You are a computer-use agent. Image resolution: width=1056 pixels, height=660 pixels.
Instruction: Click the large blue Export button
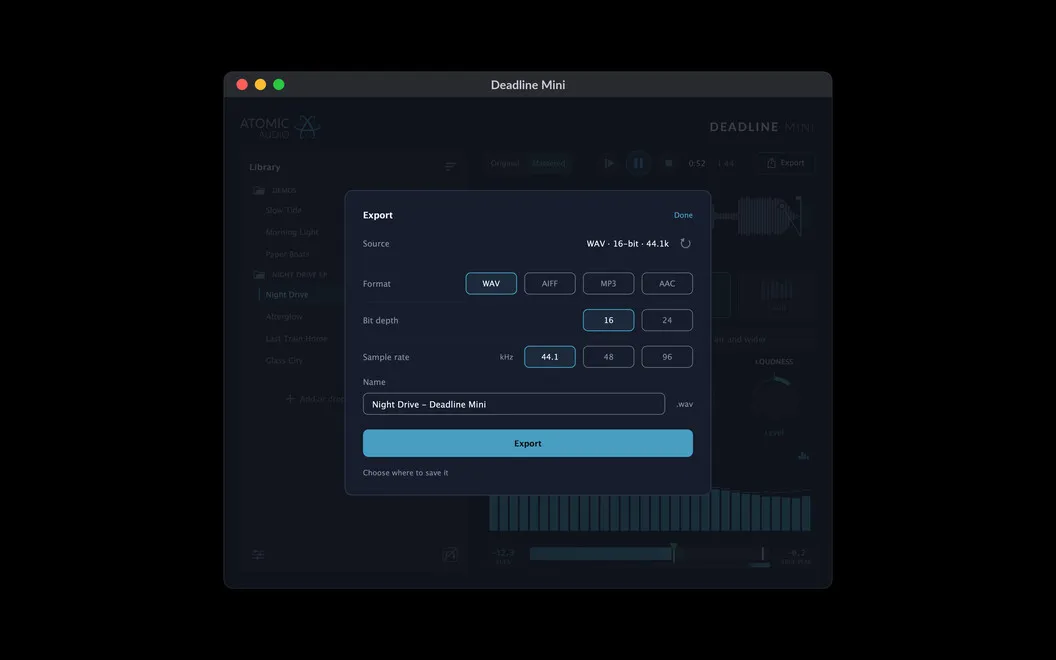527,443
